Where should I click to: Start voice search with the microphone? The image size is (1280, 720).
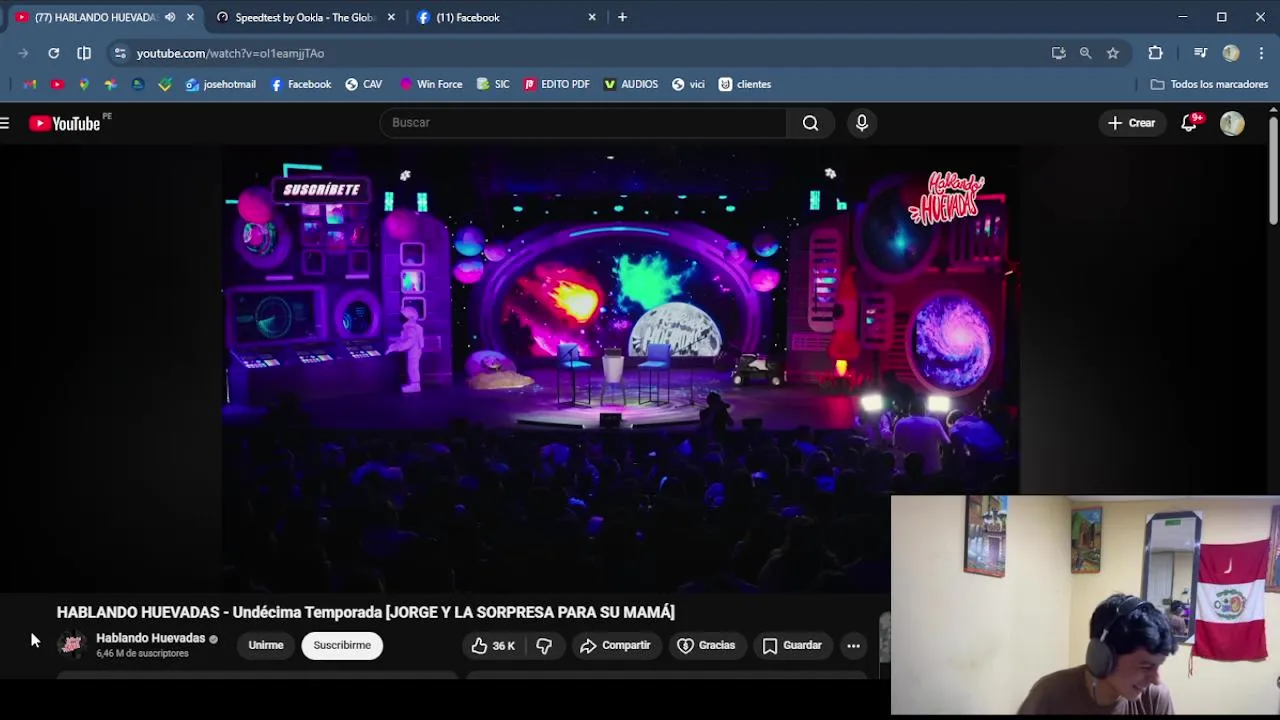point(862,123)
